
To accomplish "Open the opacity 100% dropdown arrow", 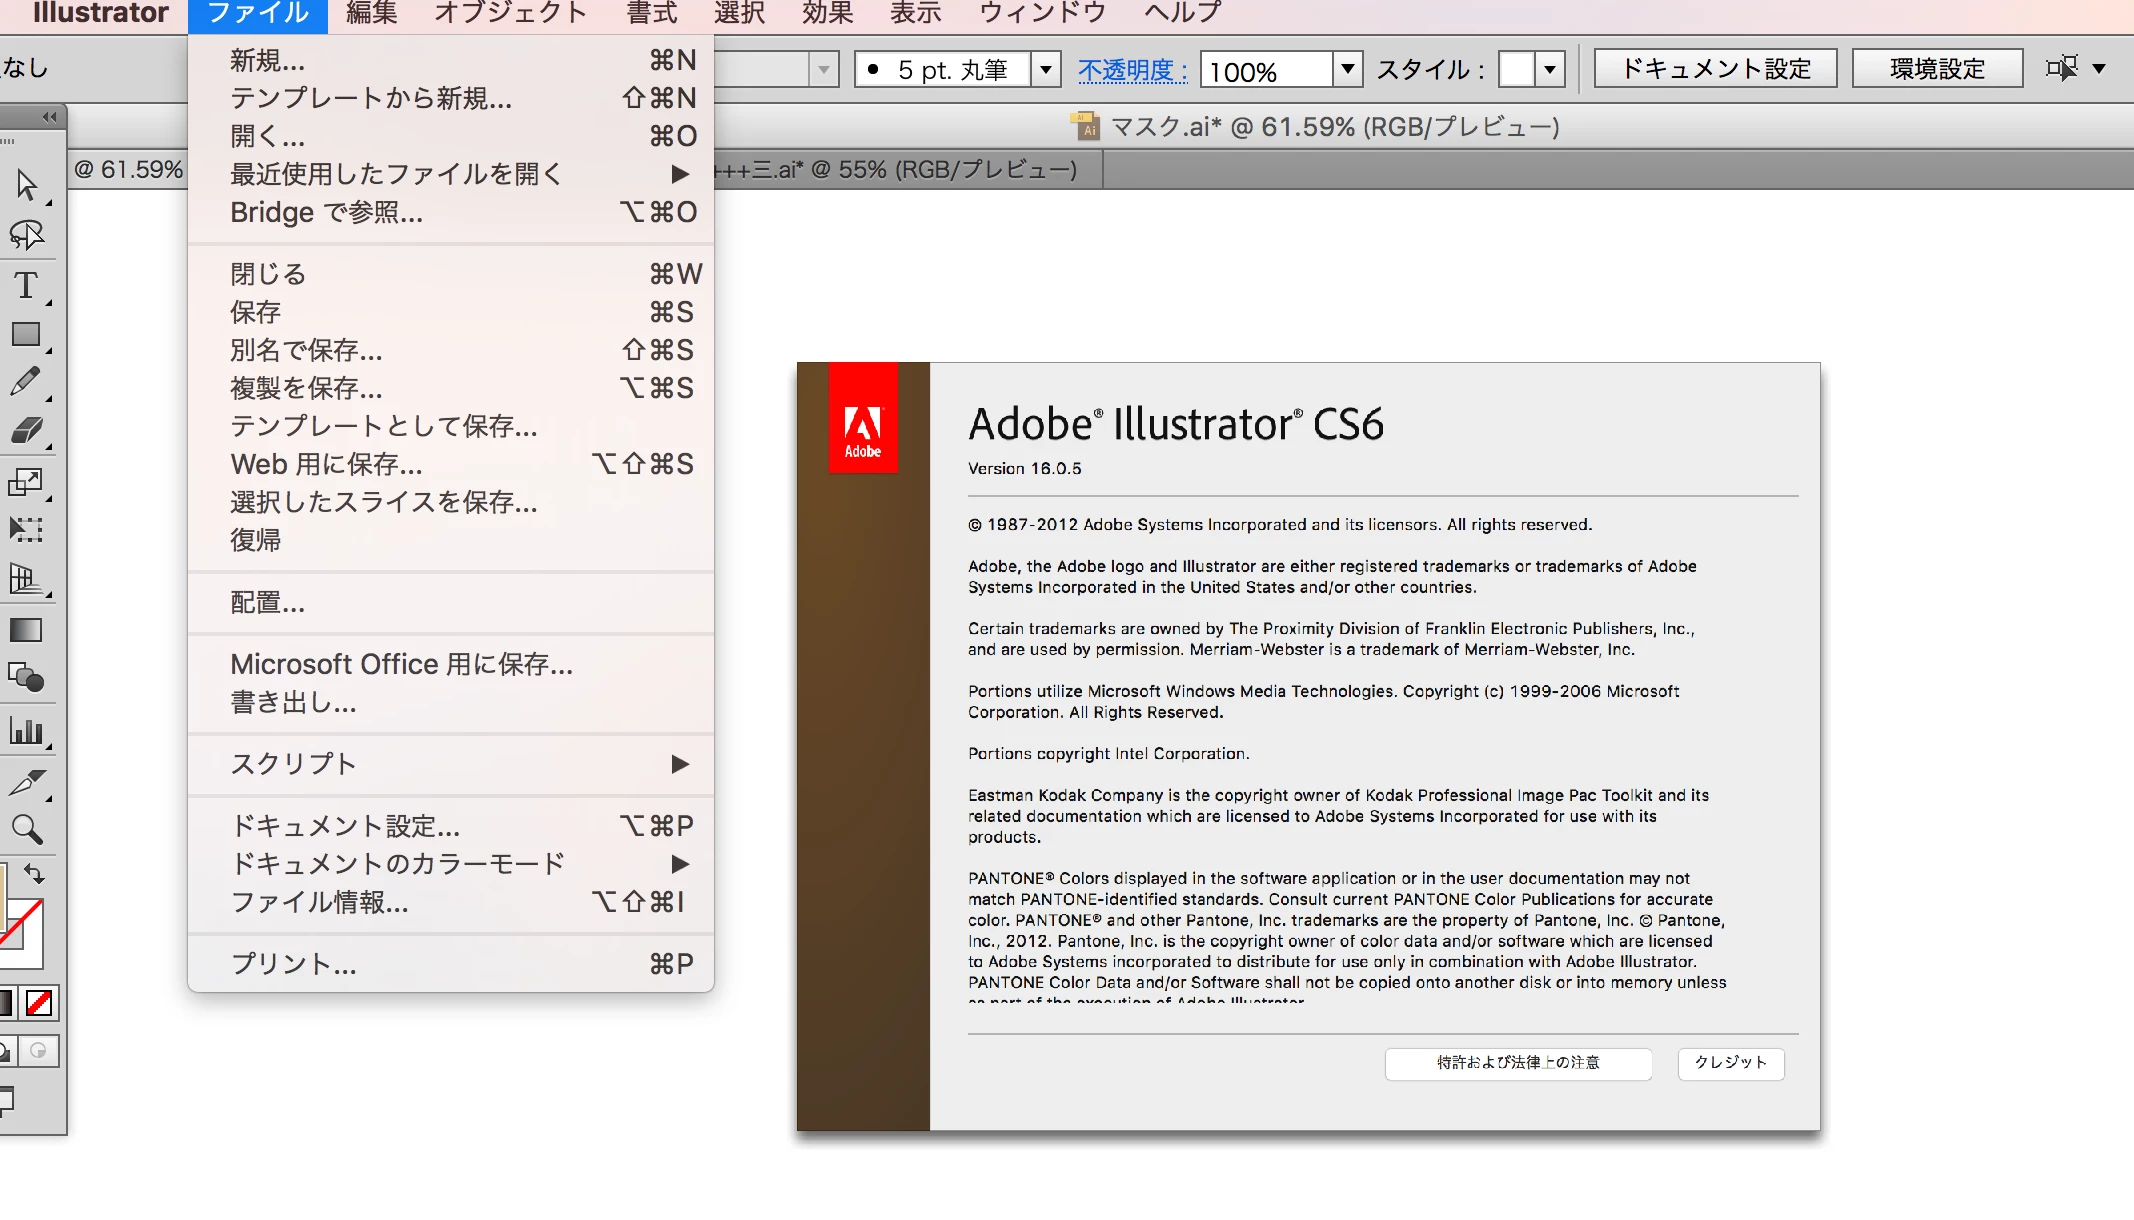I will point(1348,69).
